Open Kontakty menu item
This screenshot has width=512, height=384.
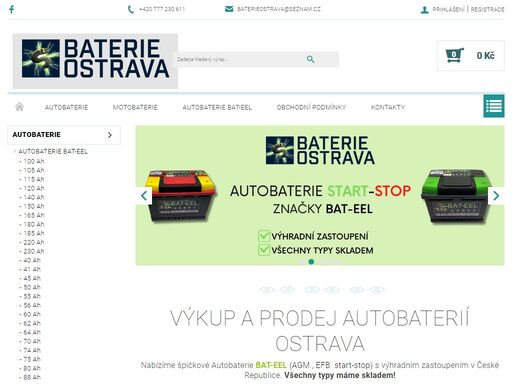(x=388, y=107)
